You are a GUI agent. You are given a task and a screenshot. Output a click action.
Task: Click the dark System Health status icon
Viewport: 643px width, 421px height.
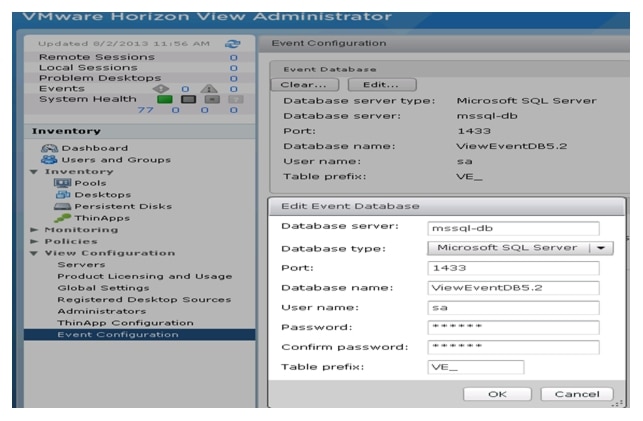click(189, 99)
